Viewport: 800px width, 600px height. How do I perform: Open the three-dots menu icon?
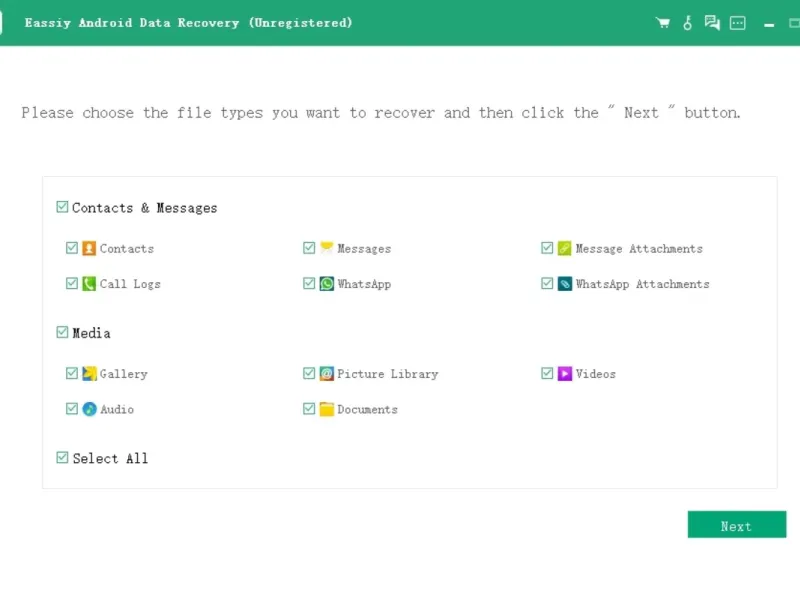[x=738, y=23]
